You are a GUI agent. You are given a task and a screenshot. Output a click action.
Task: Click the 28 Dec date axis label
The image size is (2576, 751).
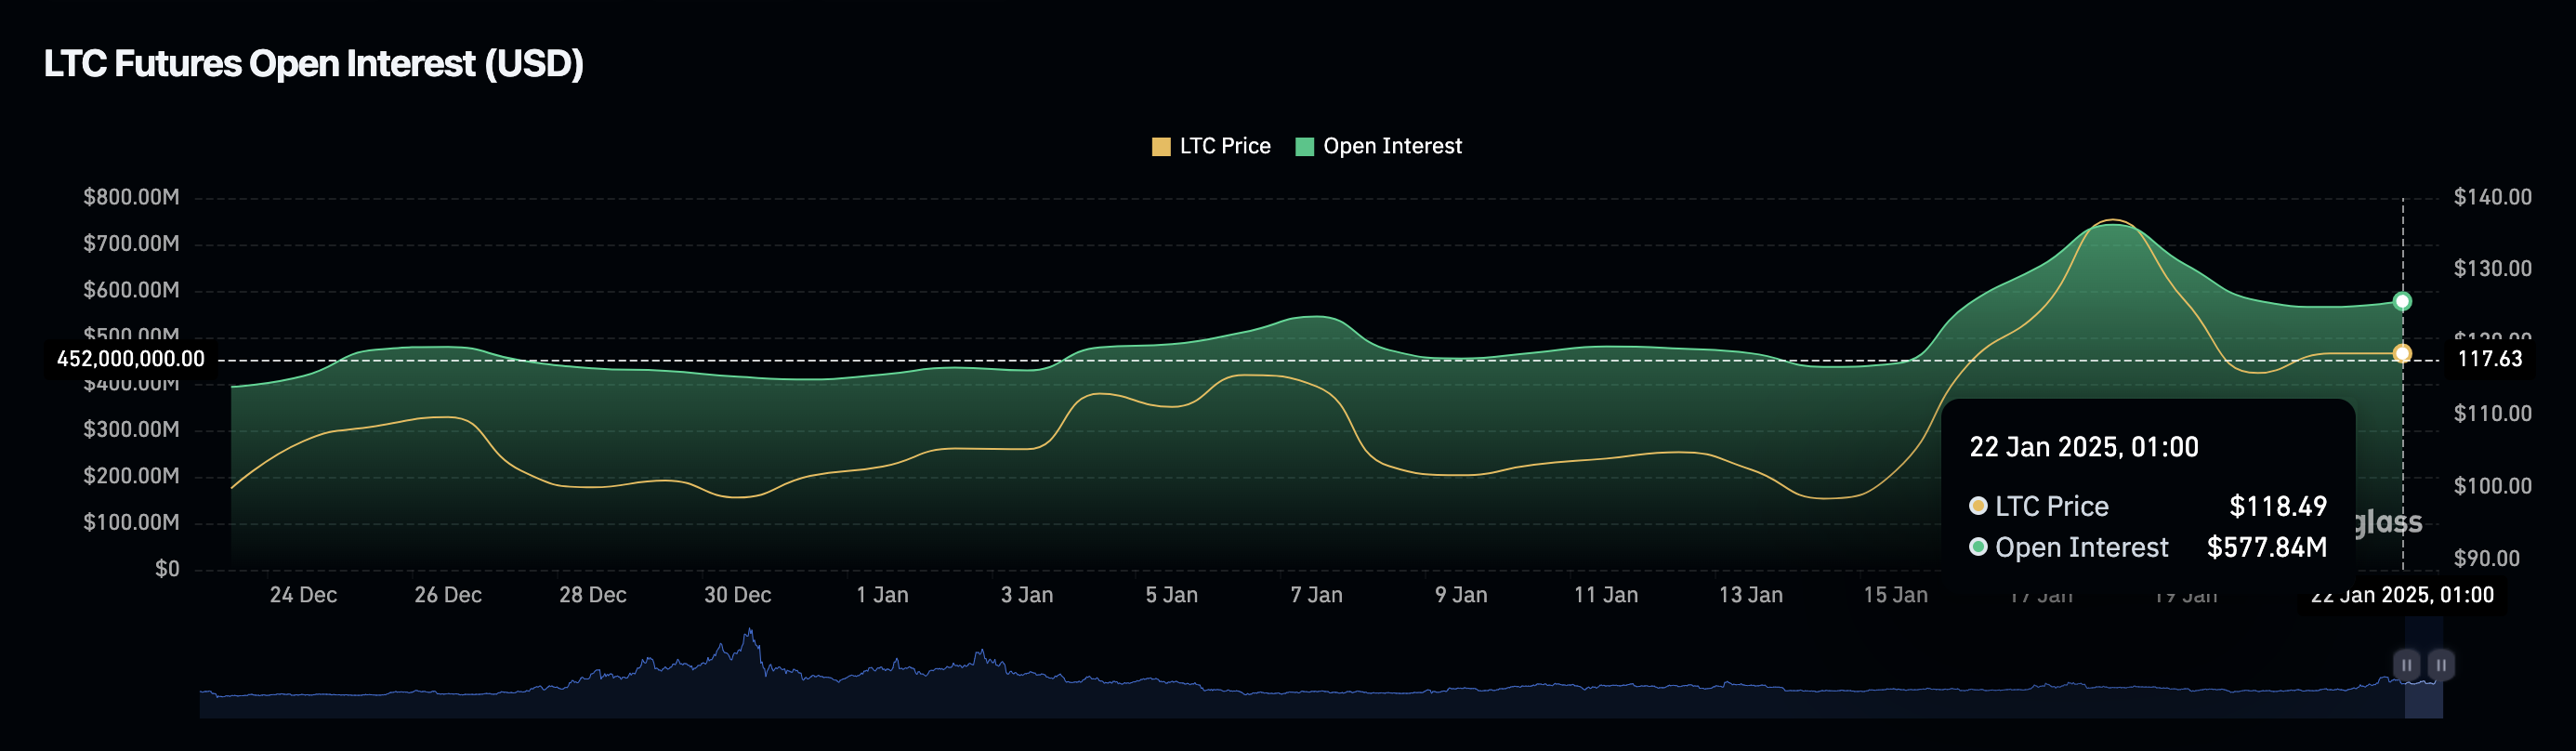tap(593, 595)
